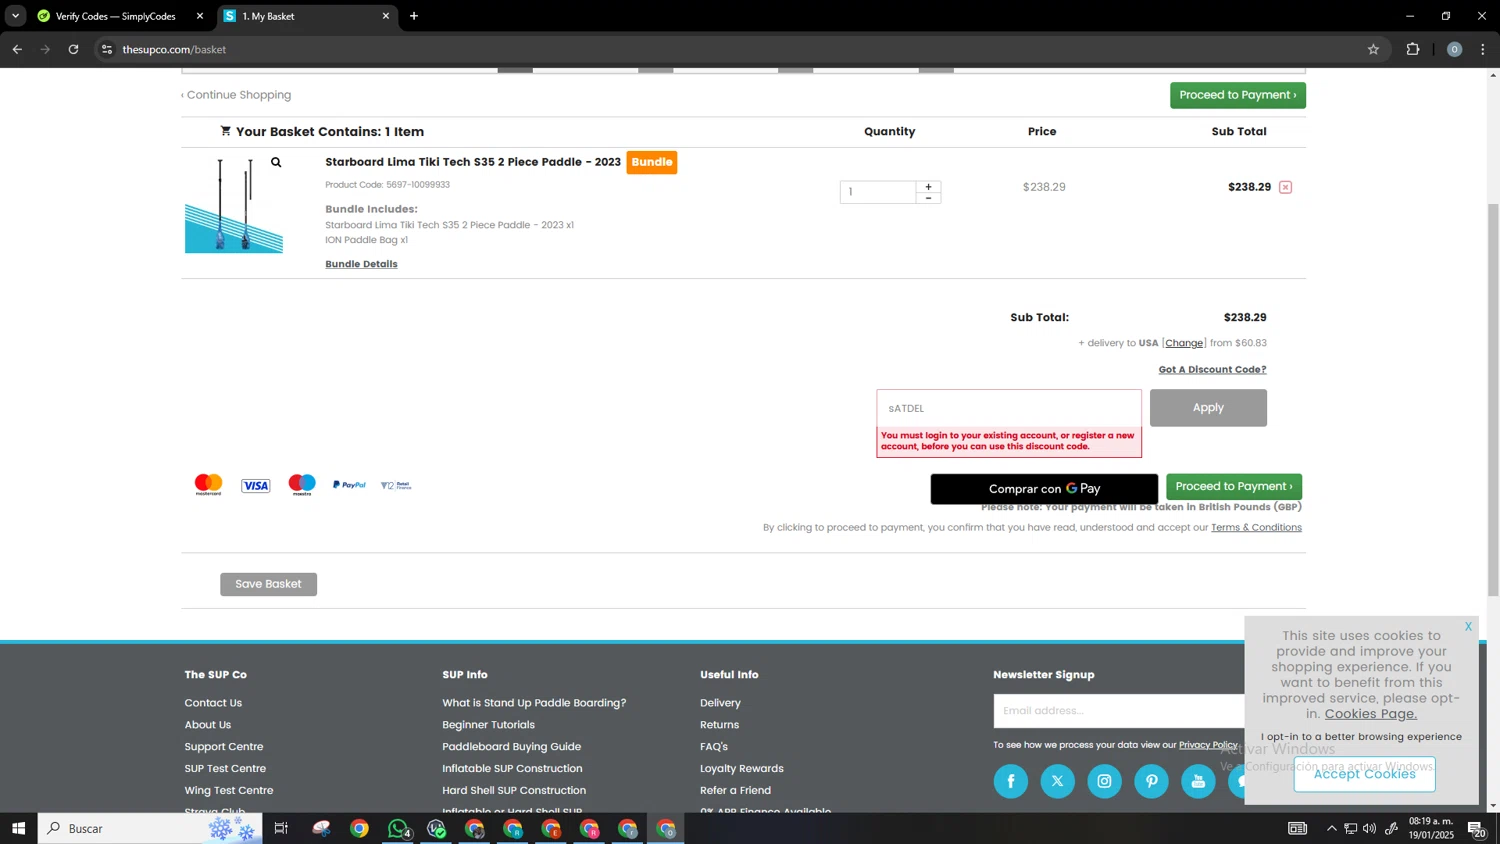This screenshot has width=1500, height=844.
Task: Remove the Starboard paddle with red X
Action: [1285, 187]
